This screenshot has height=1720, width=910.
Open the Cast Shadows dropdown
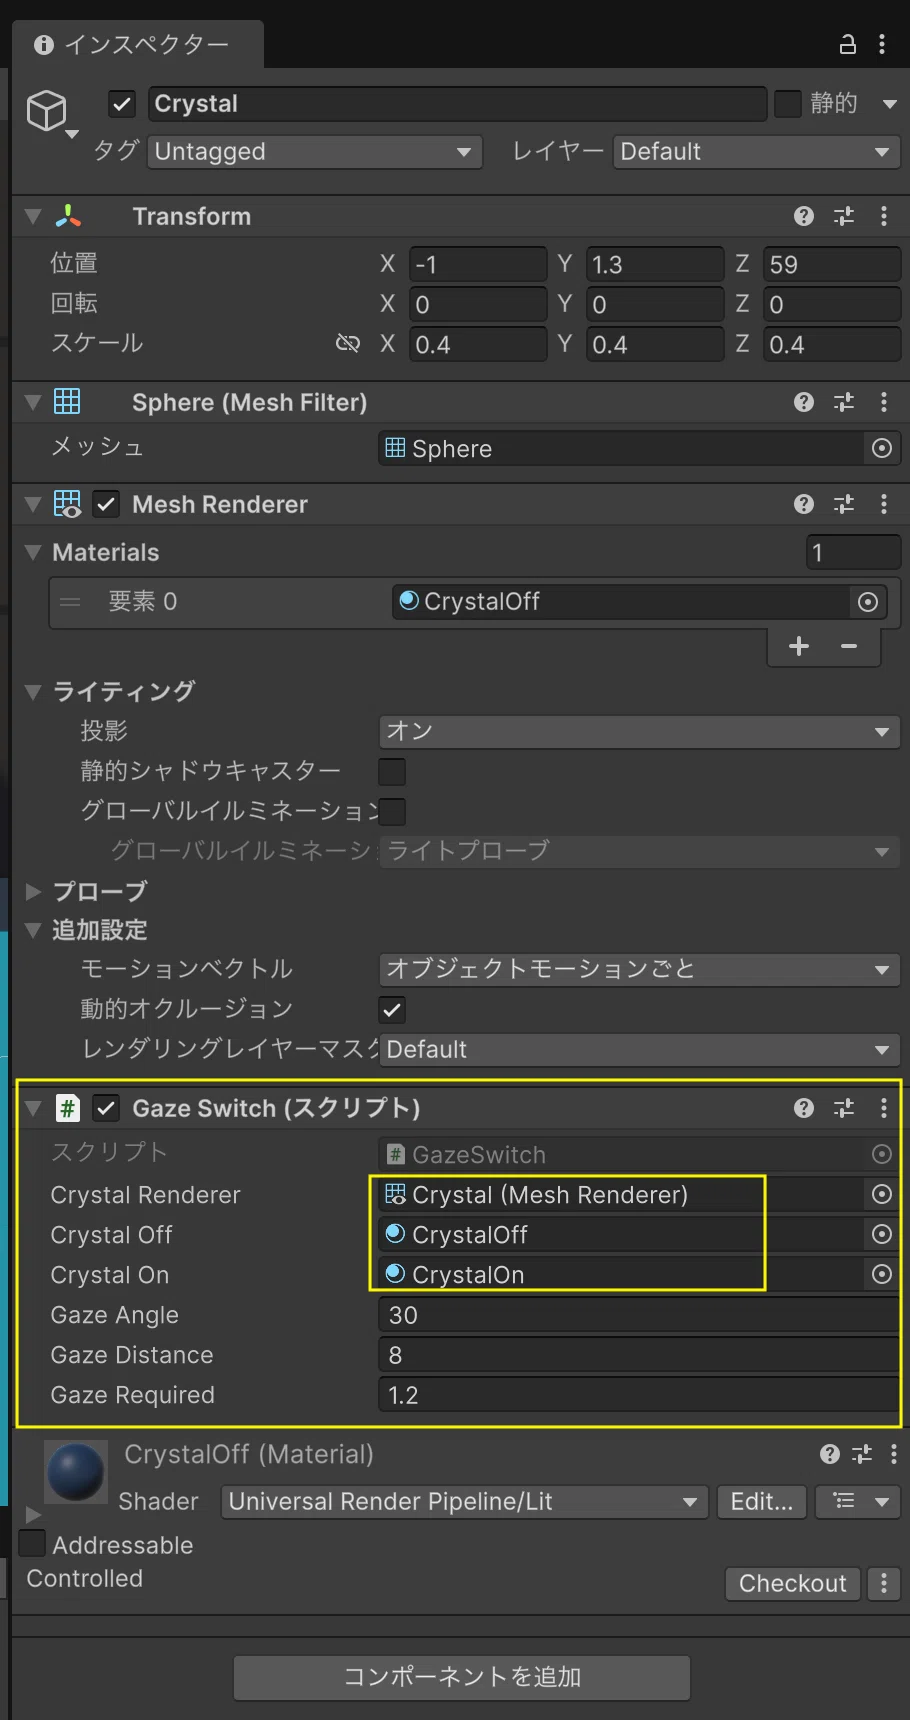point(639,731)
